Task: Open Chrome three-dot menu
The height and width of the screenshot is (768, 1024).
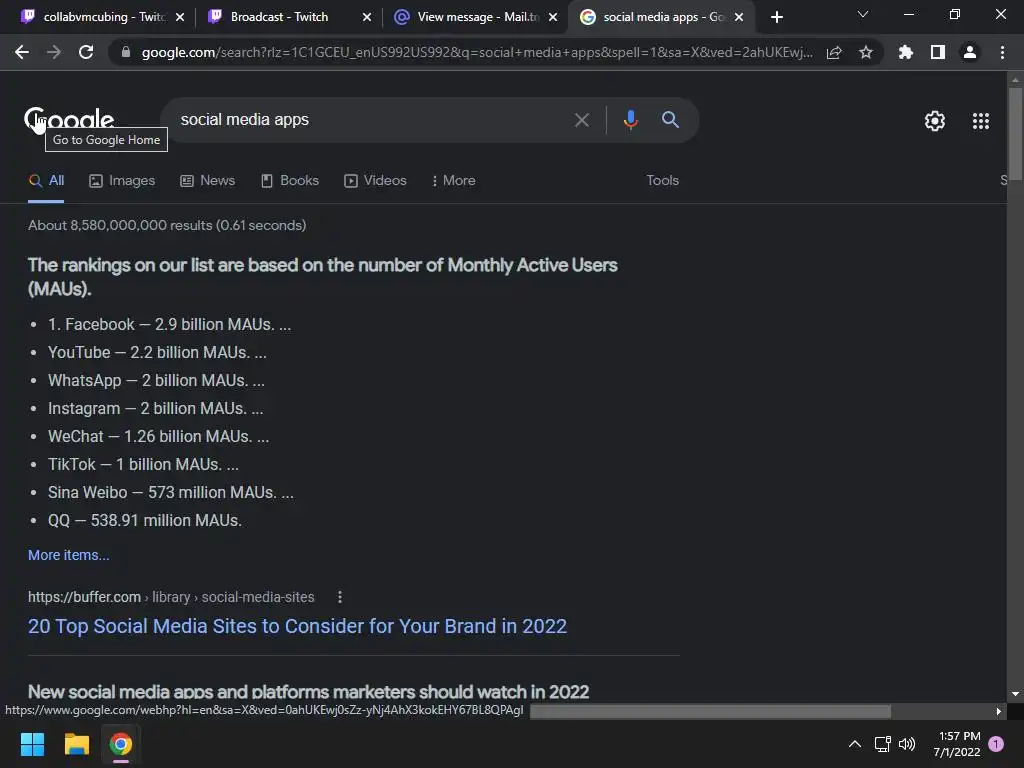Action: [1002, 52]
